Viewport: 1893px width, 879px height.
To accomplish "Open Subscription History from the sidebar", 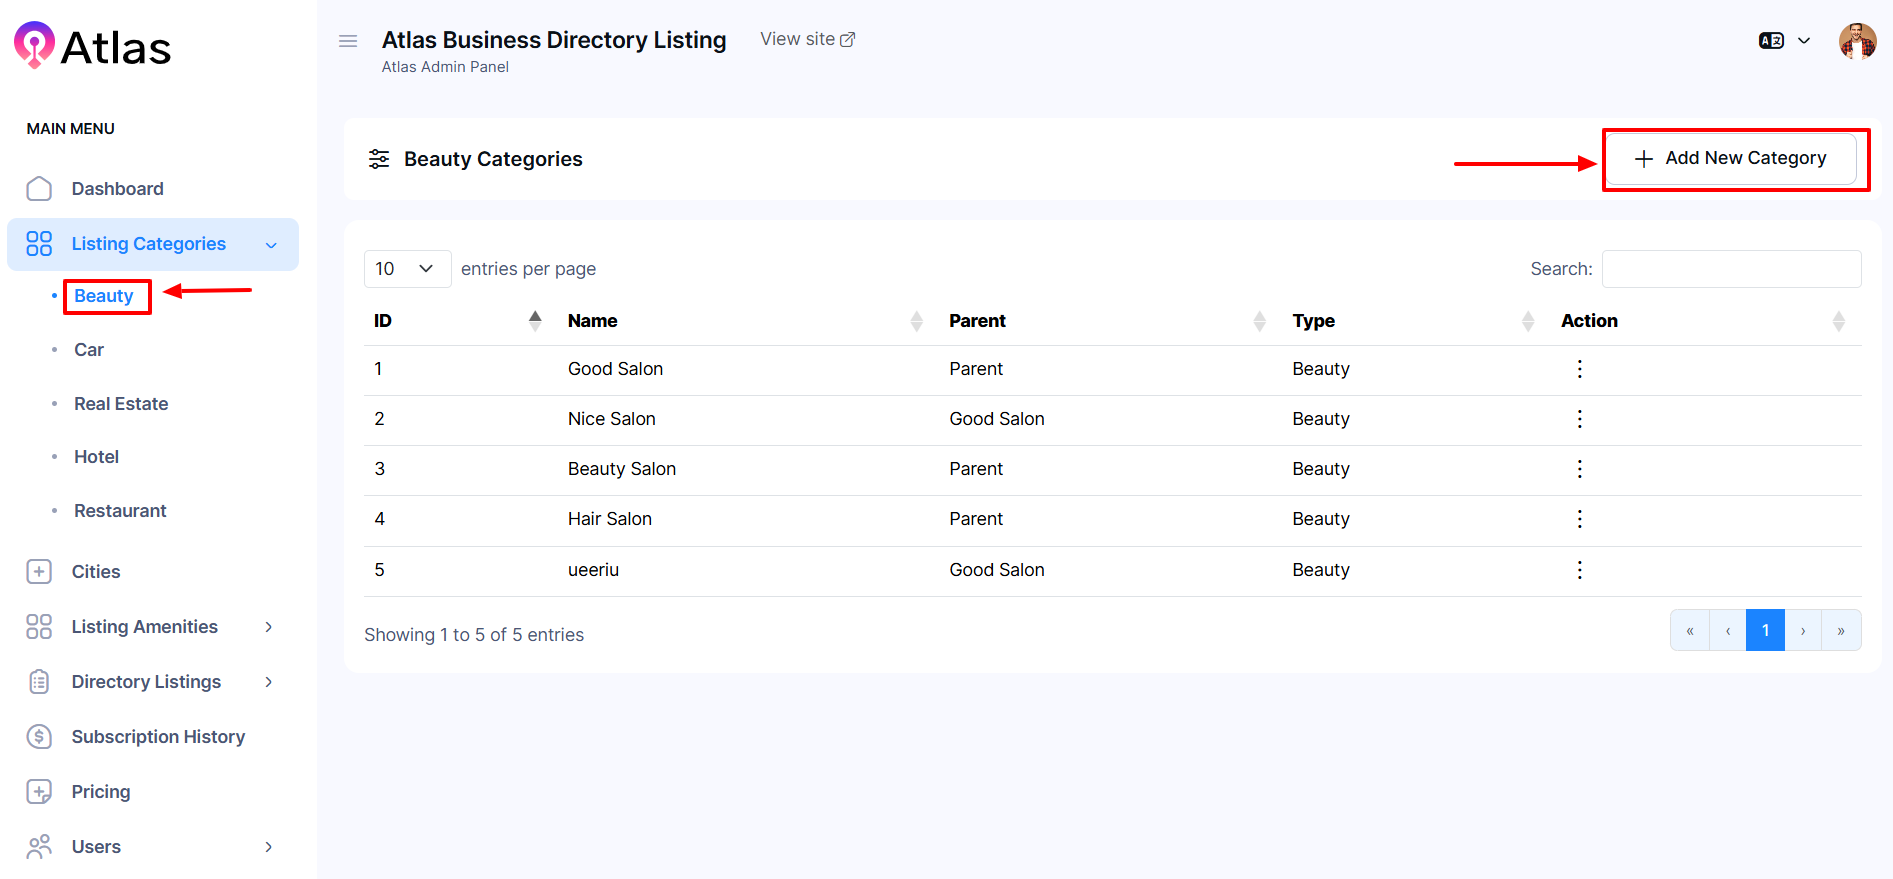I will [x=158, y=737].
